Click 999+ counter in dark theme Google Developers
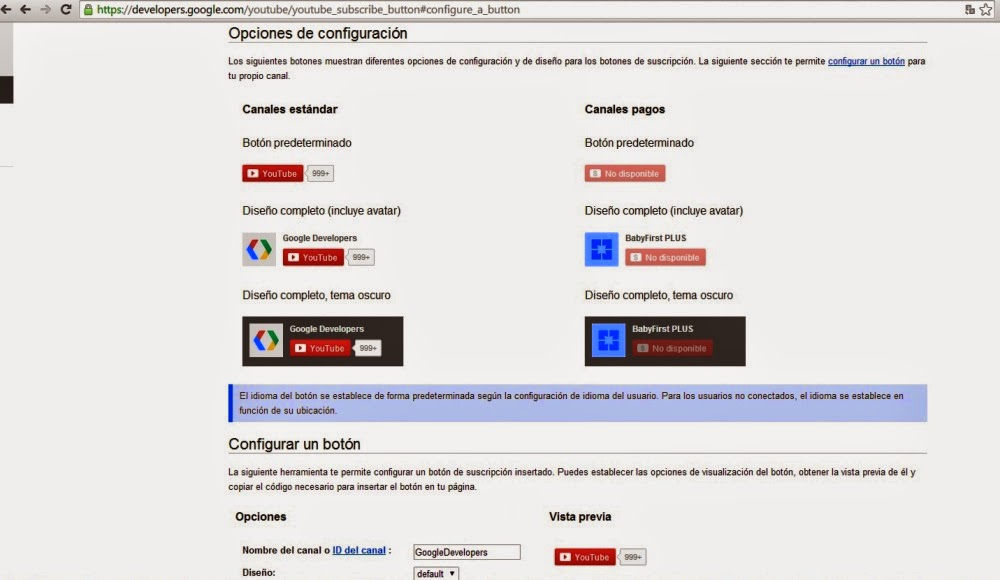Image resolution: width=1000 pixels, height=580 pixels. [x=367, y=348]
